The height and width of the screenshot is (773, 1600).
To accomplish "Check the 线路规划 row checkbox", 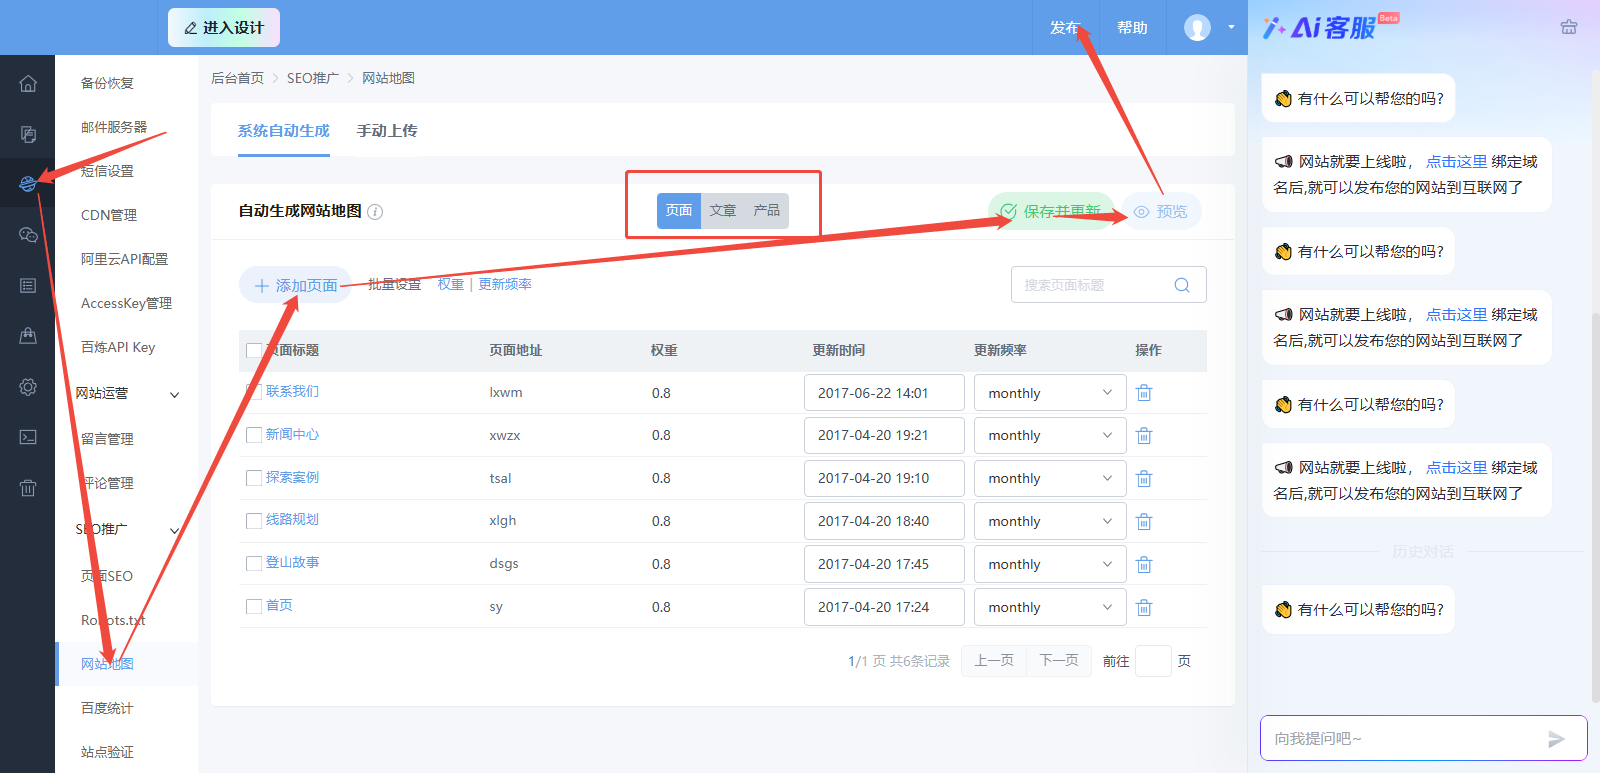I will [254, 521].
